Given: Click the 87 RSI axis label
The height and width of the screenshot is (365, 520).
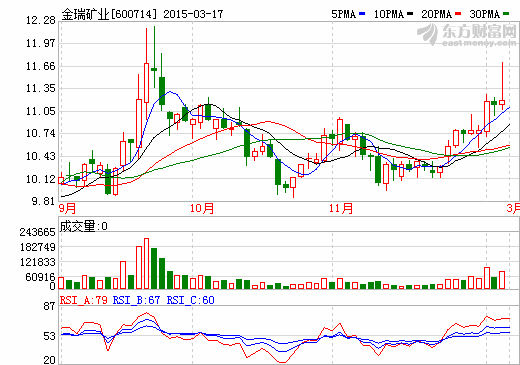Looking at the screenshot, I should point(49,306).
